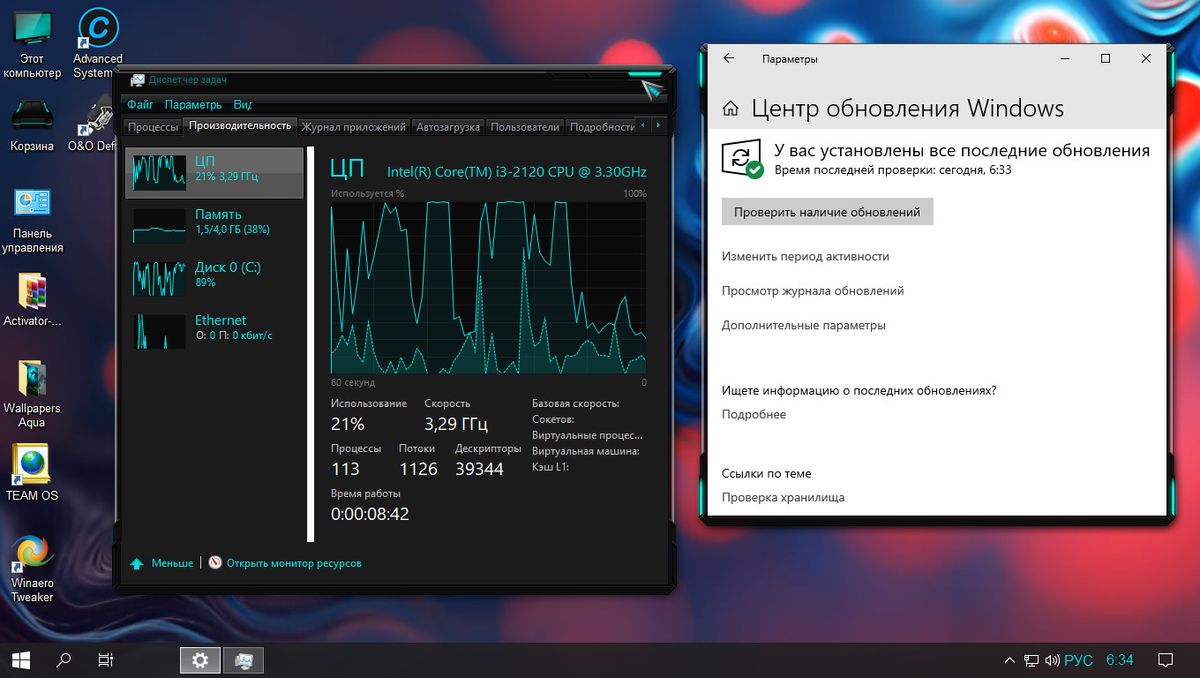Viewport: 1200px width, 678px height.
Task: Open Панель управления desktop icon
Action: [x=32, y=220]
